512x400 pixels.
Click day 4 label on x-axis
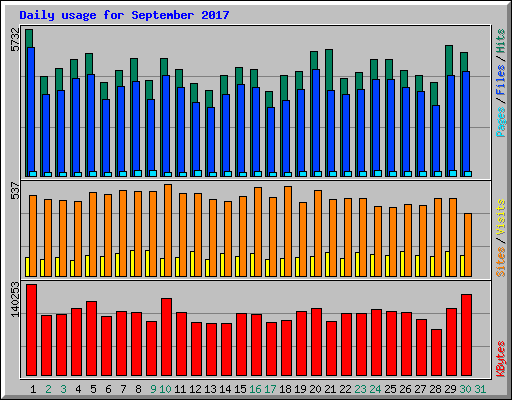pos(78,389)
